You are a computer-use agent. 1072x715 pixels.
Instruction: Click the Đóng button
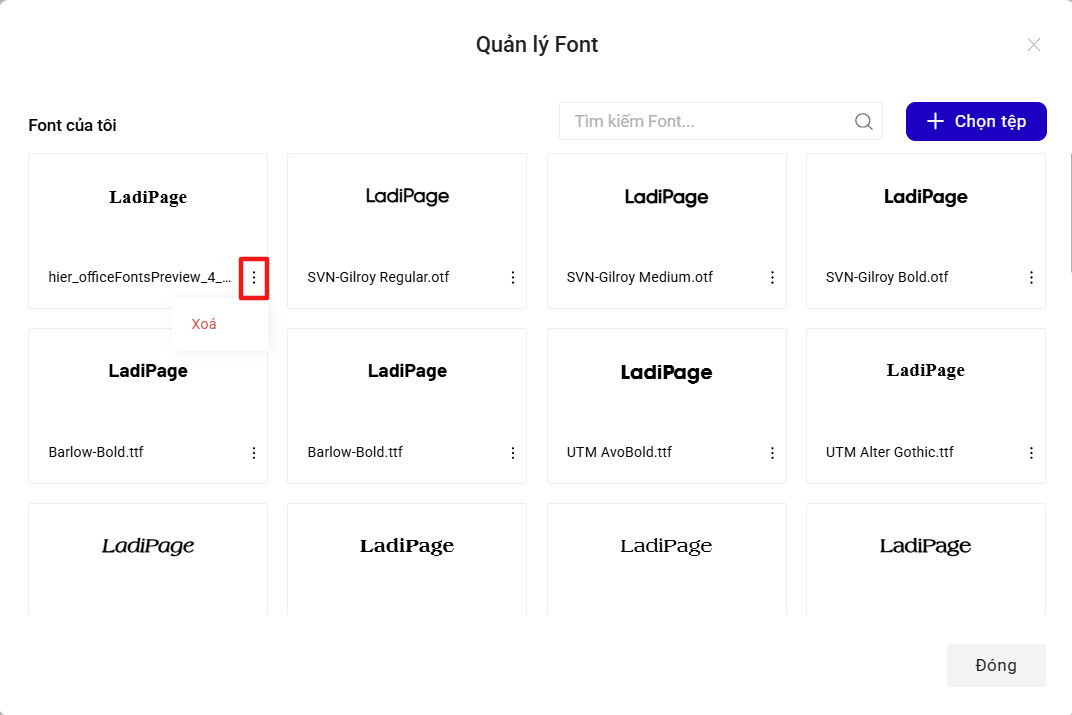(x=996, y=665)
